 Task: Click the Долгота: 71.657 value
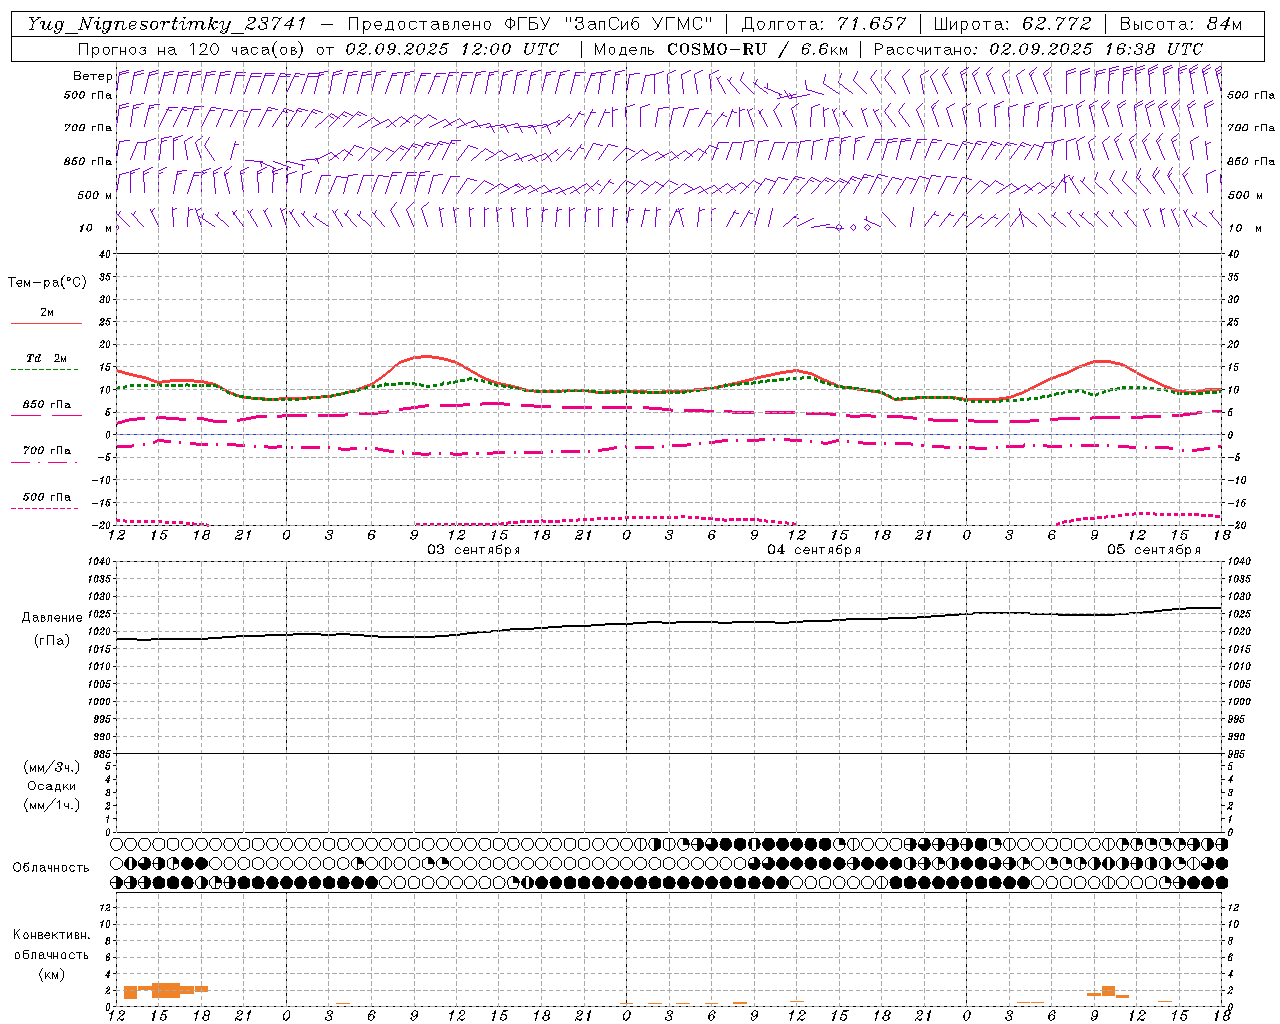point(824,24)
